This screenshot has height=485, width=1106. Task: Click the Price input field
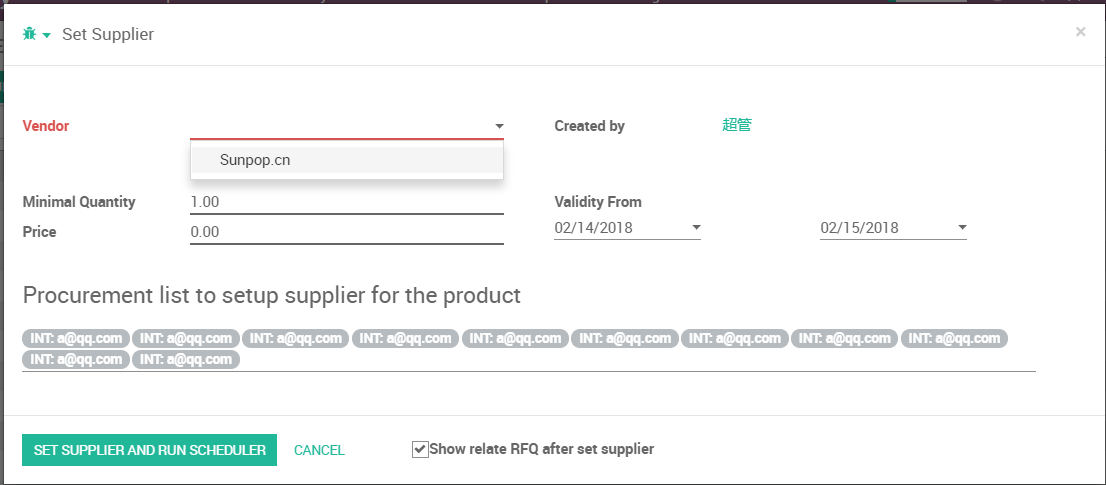click(346, 232)
